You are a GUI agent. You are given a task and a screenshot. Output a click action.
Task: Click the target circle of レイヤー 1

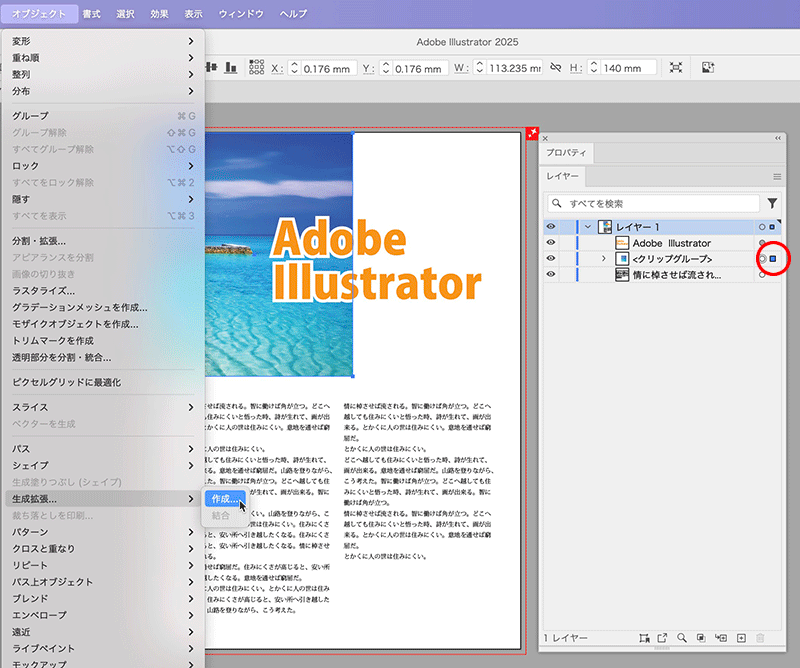762,227
